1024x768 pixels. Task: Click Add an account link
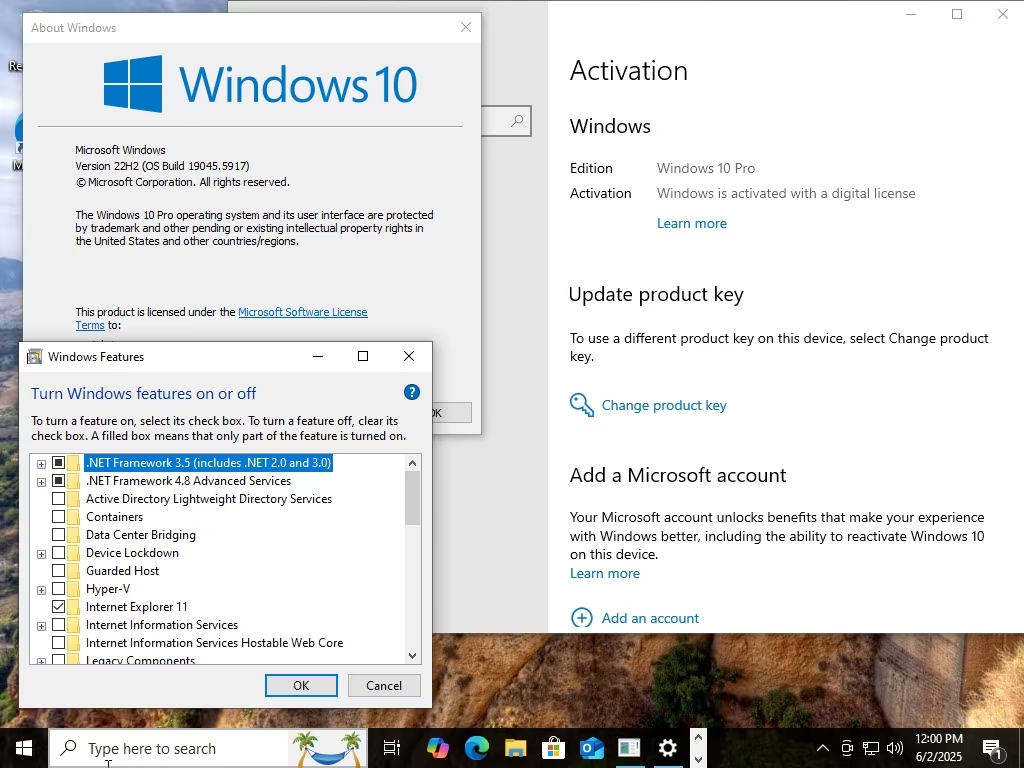click(650, 618)
